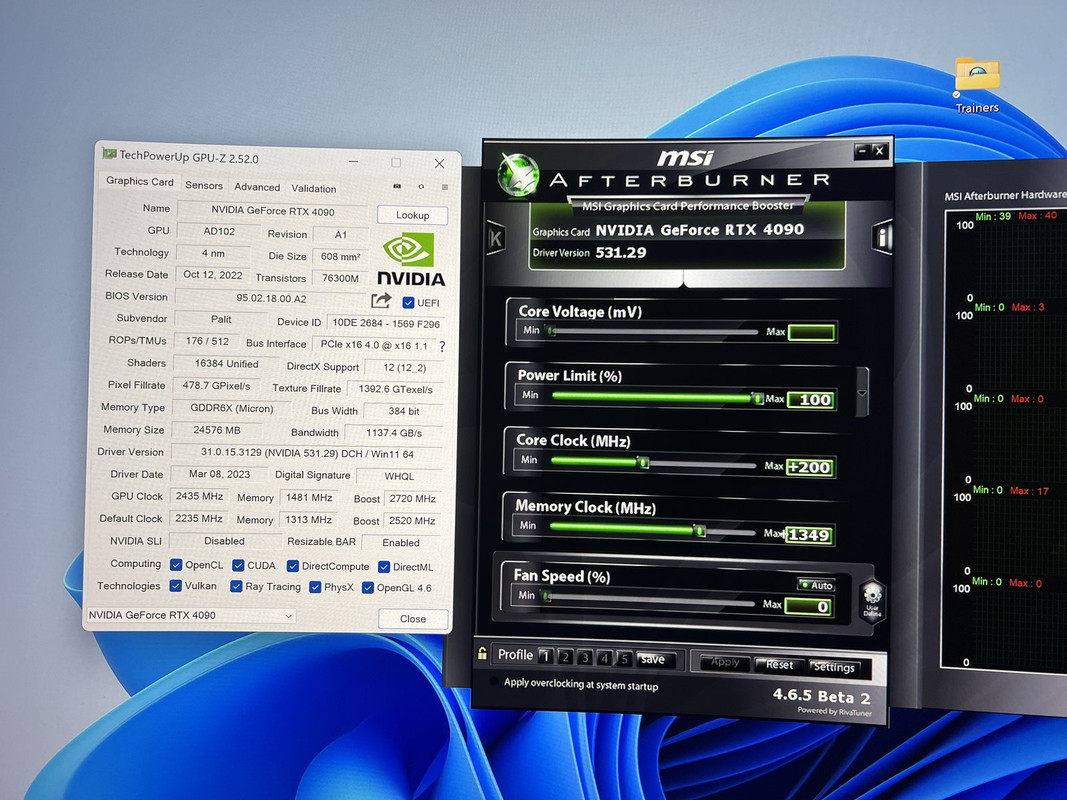Toggle the OpenGL 4.6 checkbox
The width and height of the screenshot is (1067, 800).
tap(367, 588)
